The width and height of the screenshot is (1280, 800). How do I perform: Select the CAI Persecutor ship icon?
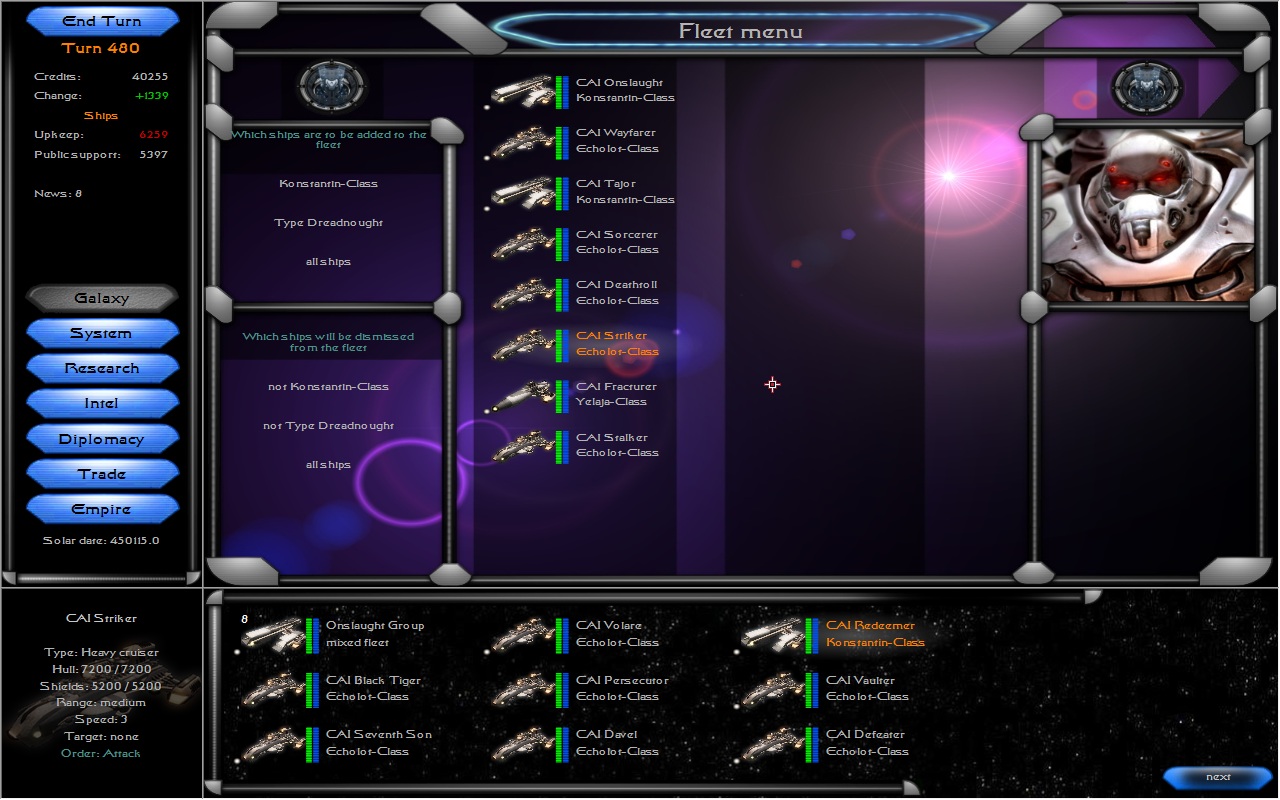pyautogui.click(x=522, y=689)
